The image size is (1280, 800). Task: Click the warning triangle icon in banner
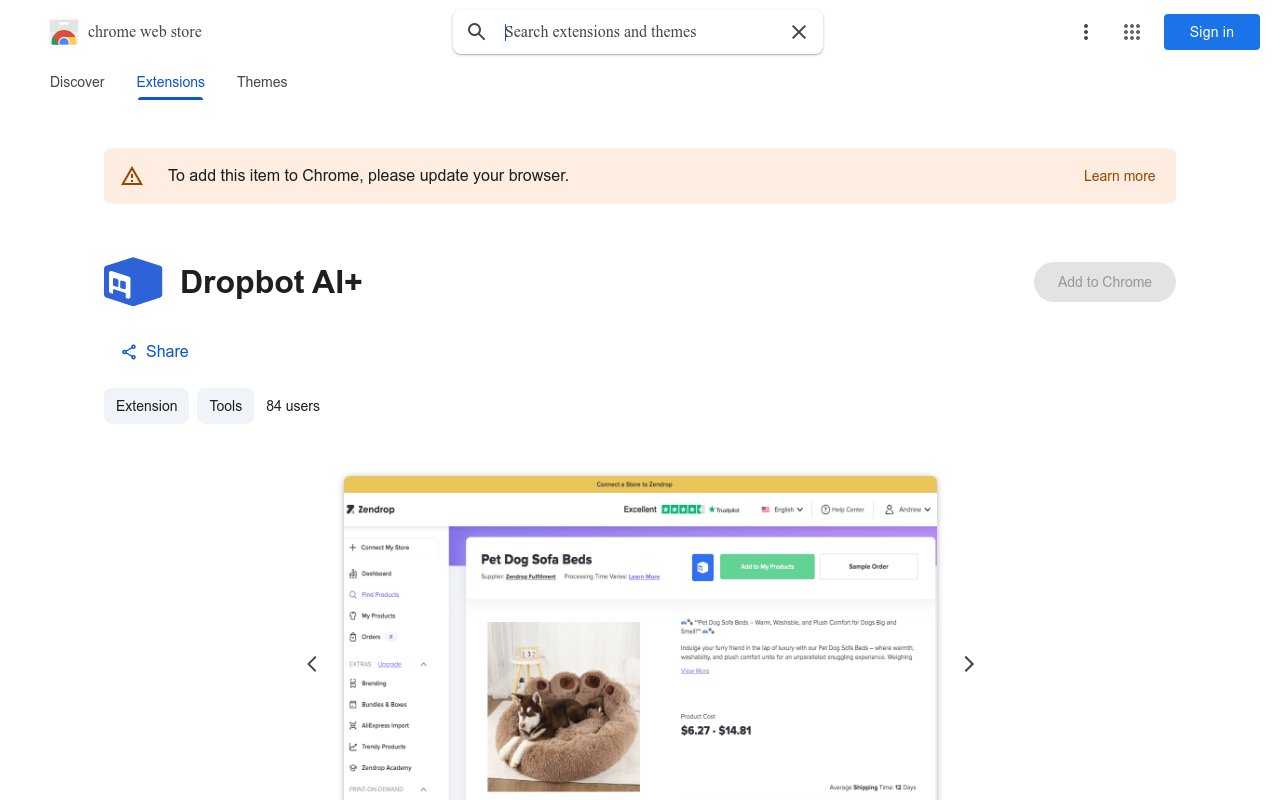coord(132,176)
